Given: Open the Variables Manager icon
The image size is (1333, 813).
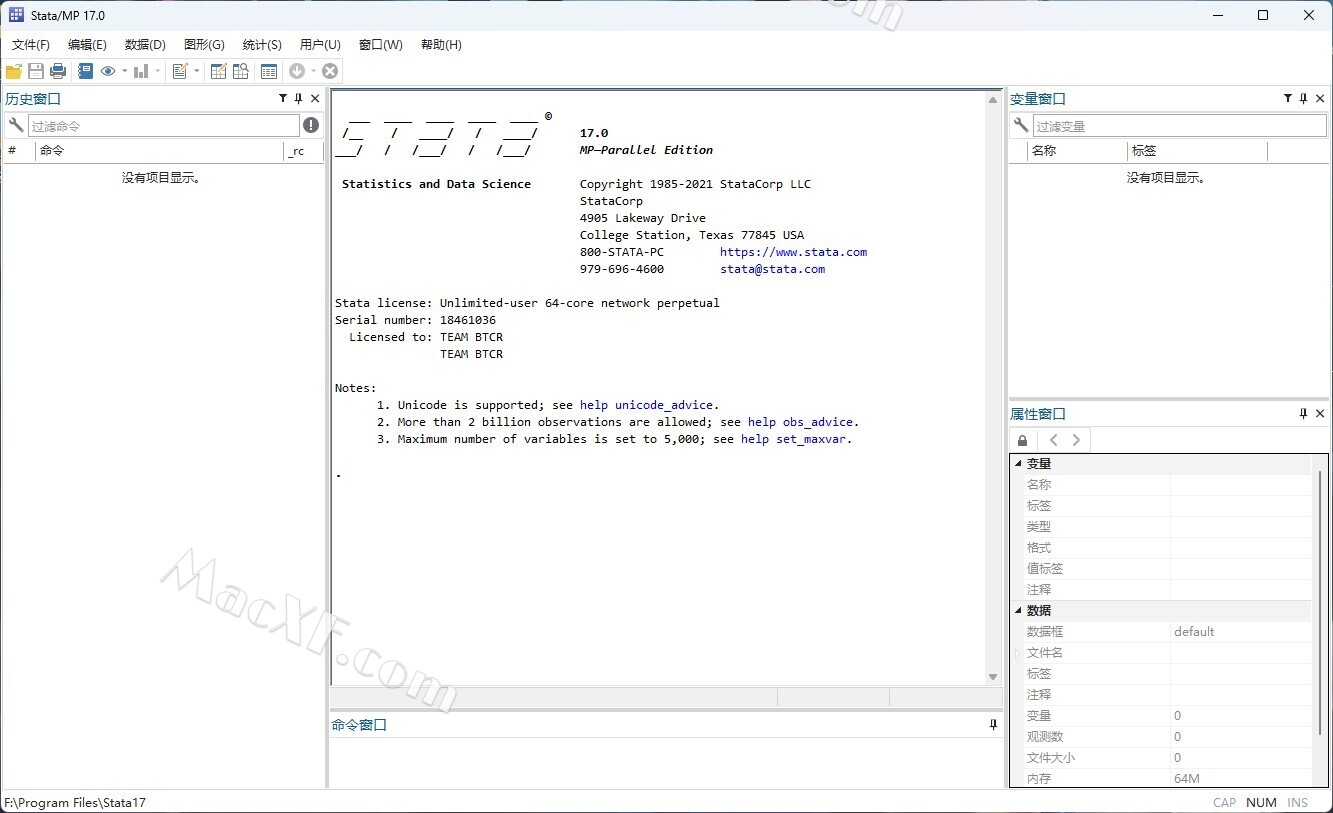Looking at the screenshot, I should (x=269, y=71).
